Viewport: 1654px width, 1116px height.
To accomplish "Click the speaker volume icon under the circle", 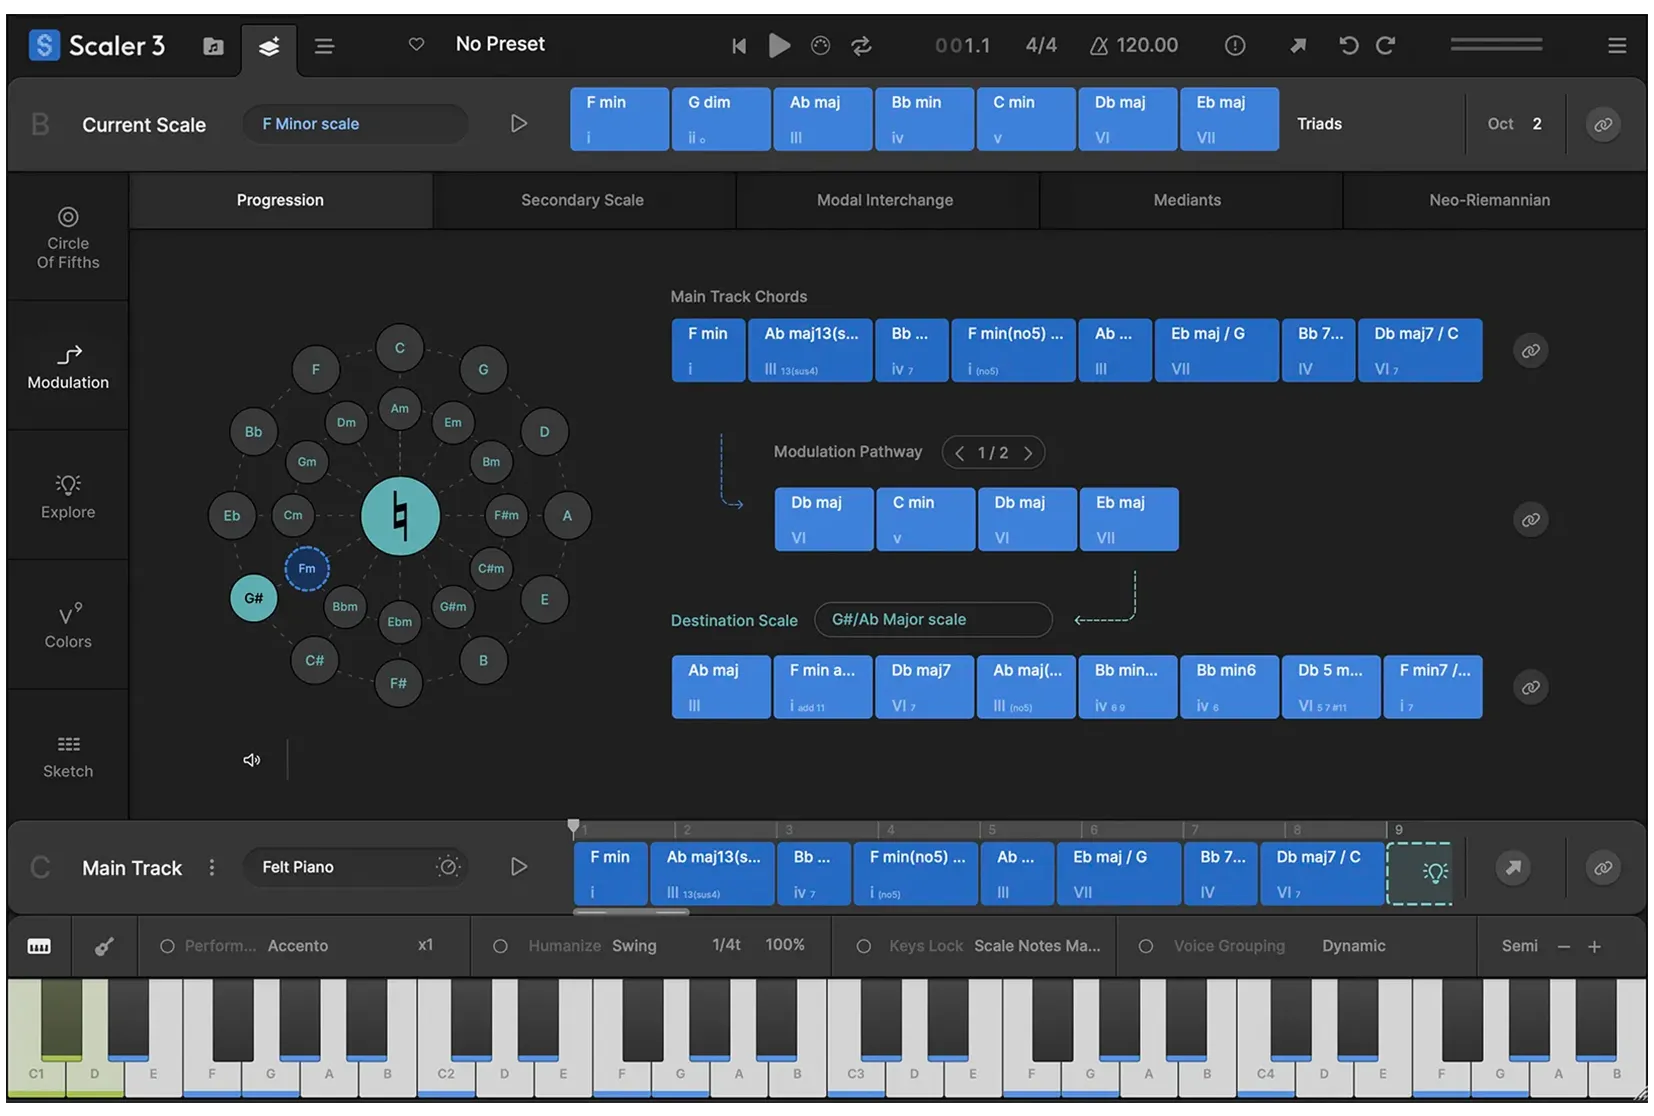I will coord(252,760).
